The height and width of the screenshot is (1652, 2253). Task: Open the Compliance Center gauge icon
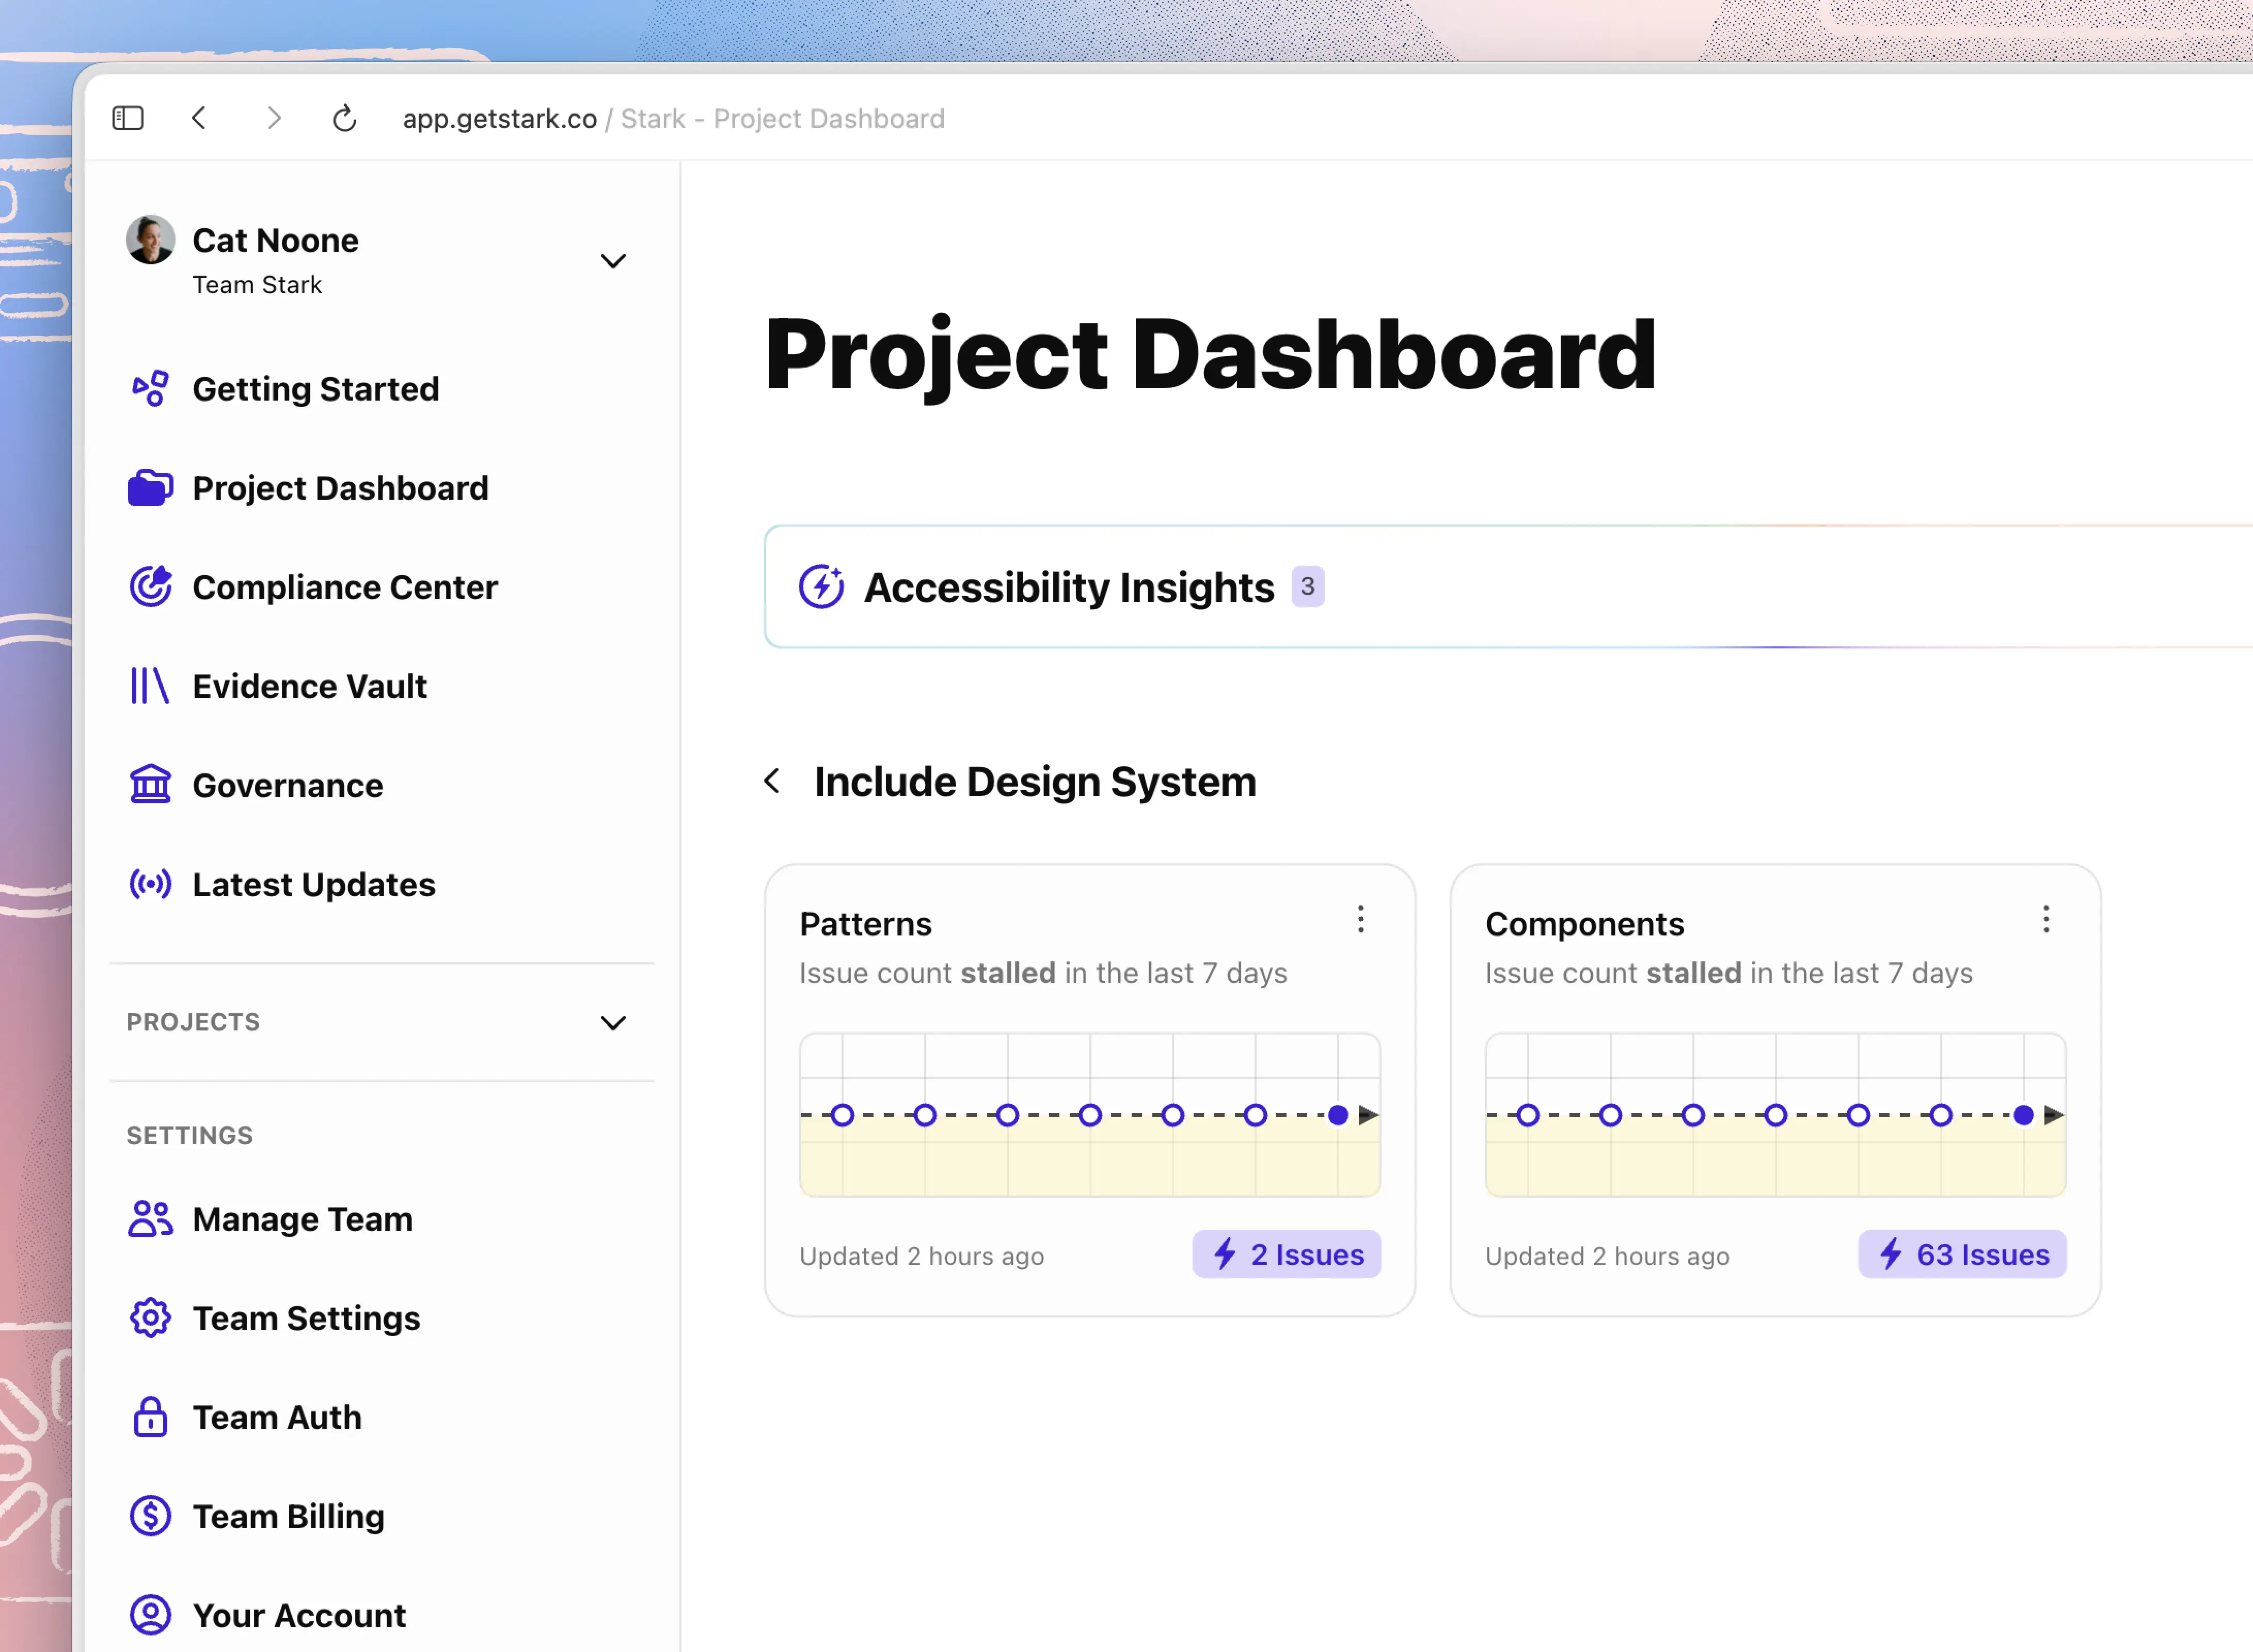pos(150,586)
